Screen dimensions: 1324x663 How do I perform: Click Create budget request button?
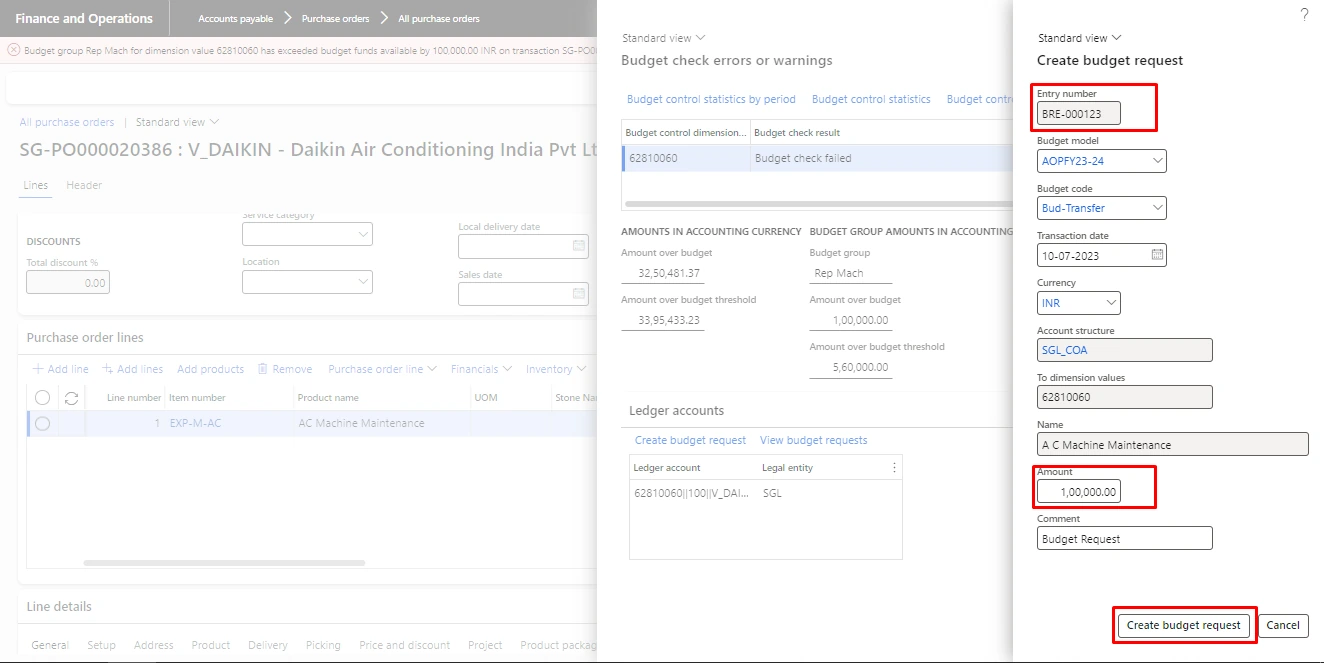click(1184, 625)
